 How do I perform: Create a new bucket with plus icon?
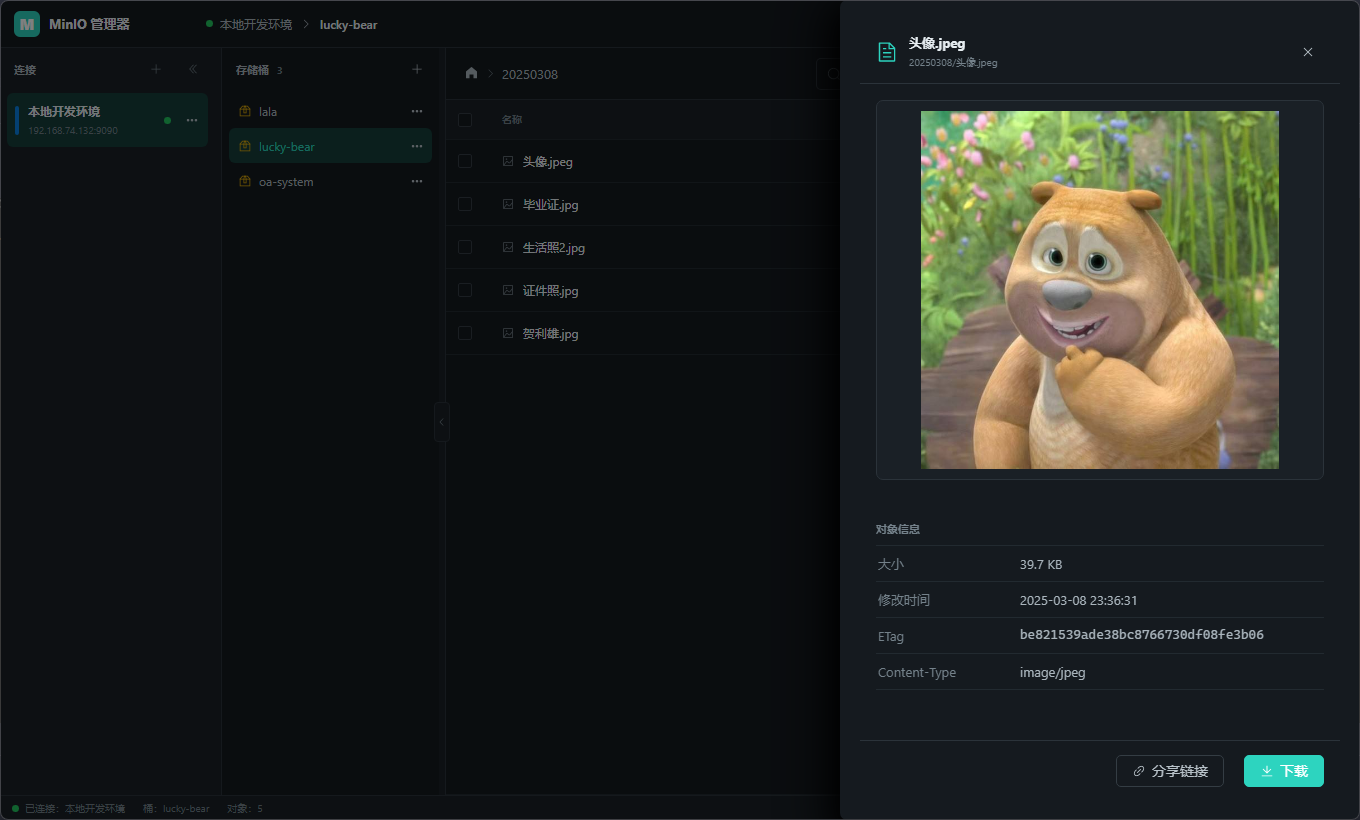tap(417, 70)
